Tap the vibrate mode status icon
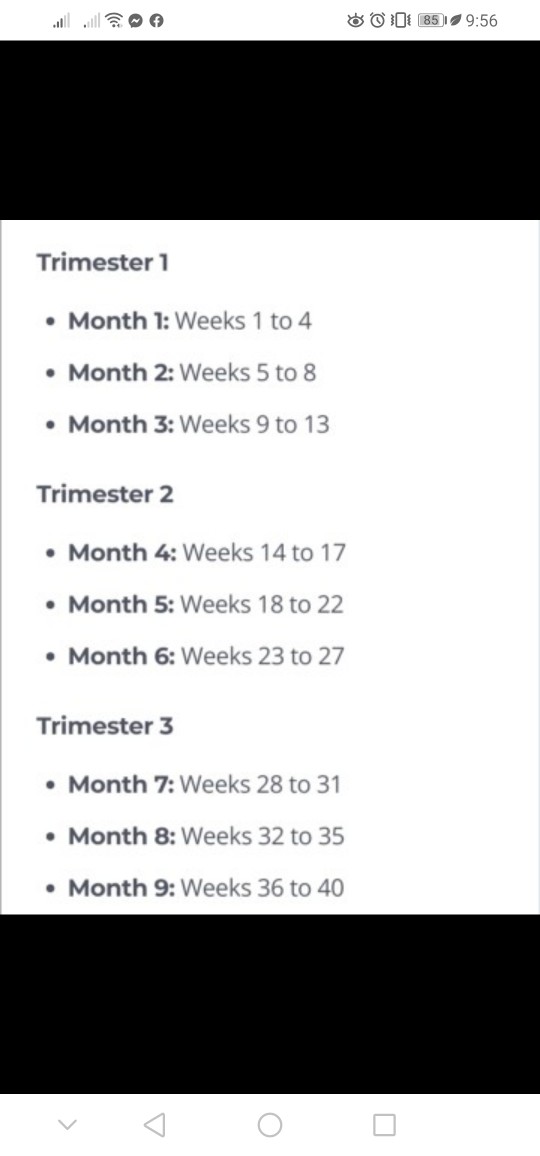This screenshot has height=1156, width=540. click(400, 21)
